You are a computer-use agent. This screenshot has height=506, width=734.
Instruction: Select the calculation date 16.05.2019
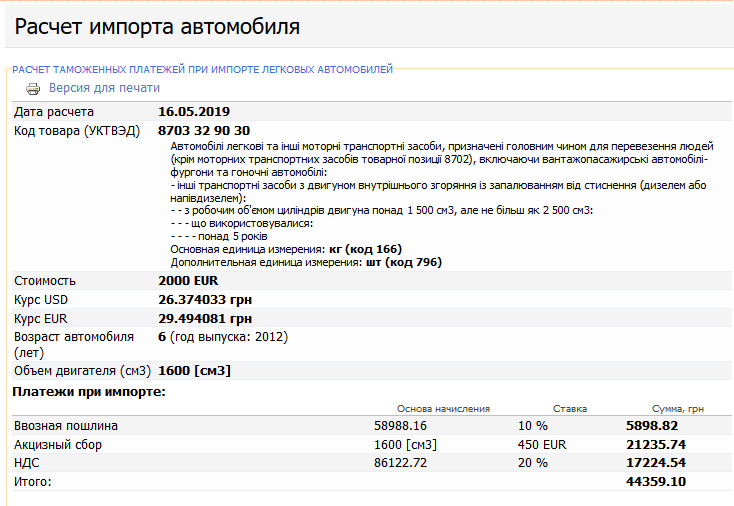(x=194, y=111)
